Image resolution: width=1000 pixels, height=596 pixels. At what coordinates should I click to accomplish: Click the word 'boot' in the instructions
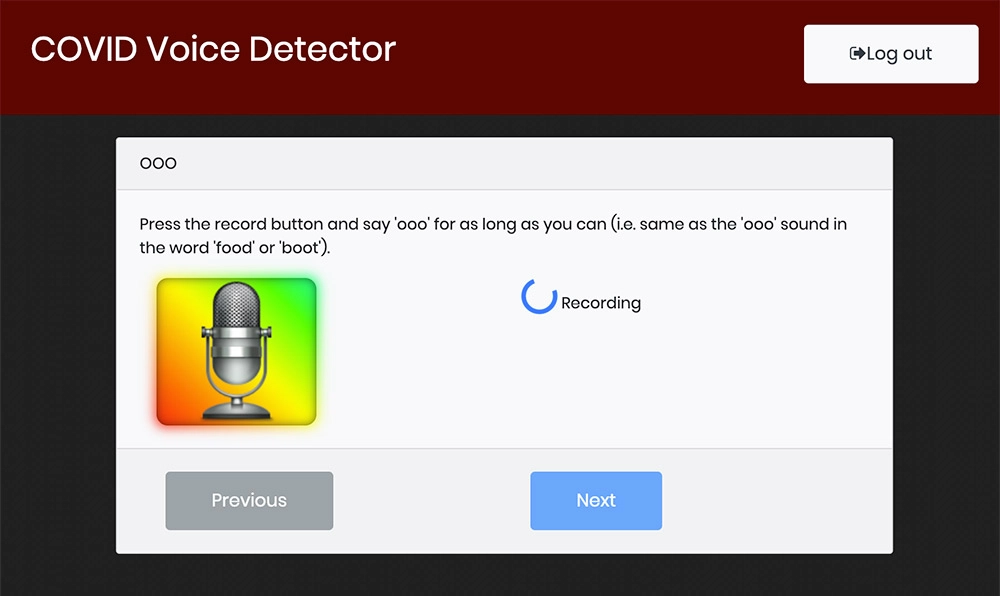[x=300, y=248]
